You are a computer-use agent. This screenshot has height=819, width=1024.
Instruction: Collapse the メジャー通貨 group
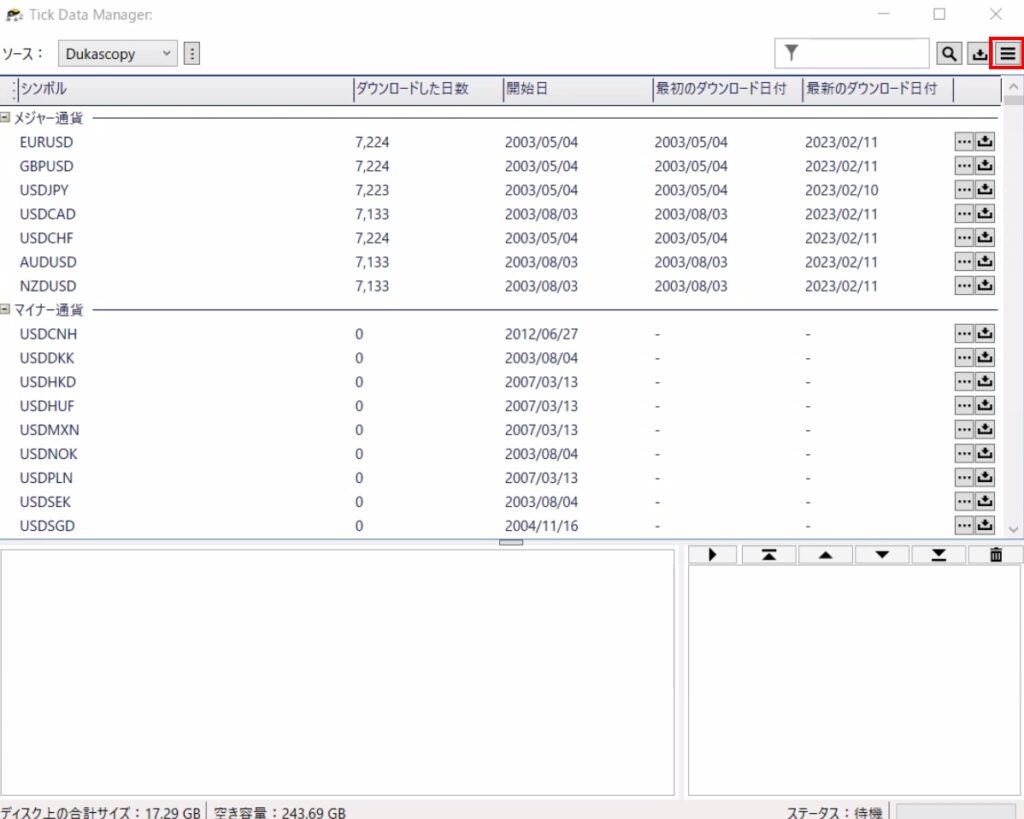5,118
